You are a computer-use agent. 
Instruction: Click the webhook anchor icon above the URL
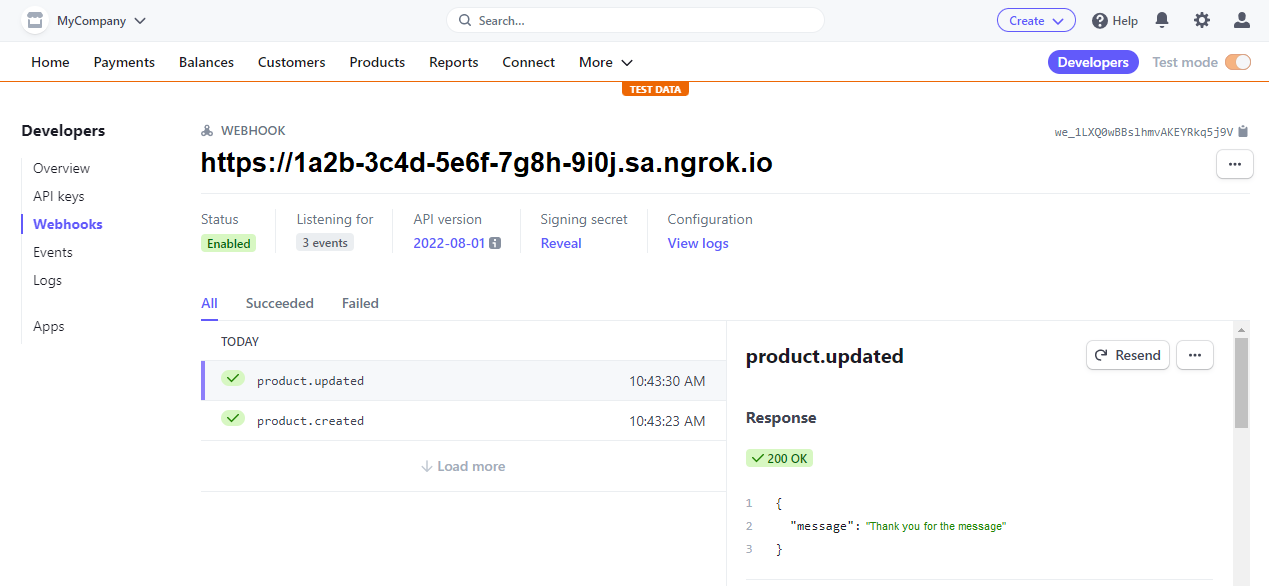(x=206, y=129)
